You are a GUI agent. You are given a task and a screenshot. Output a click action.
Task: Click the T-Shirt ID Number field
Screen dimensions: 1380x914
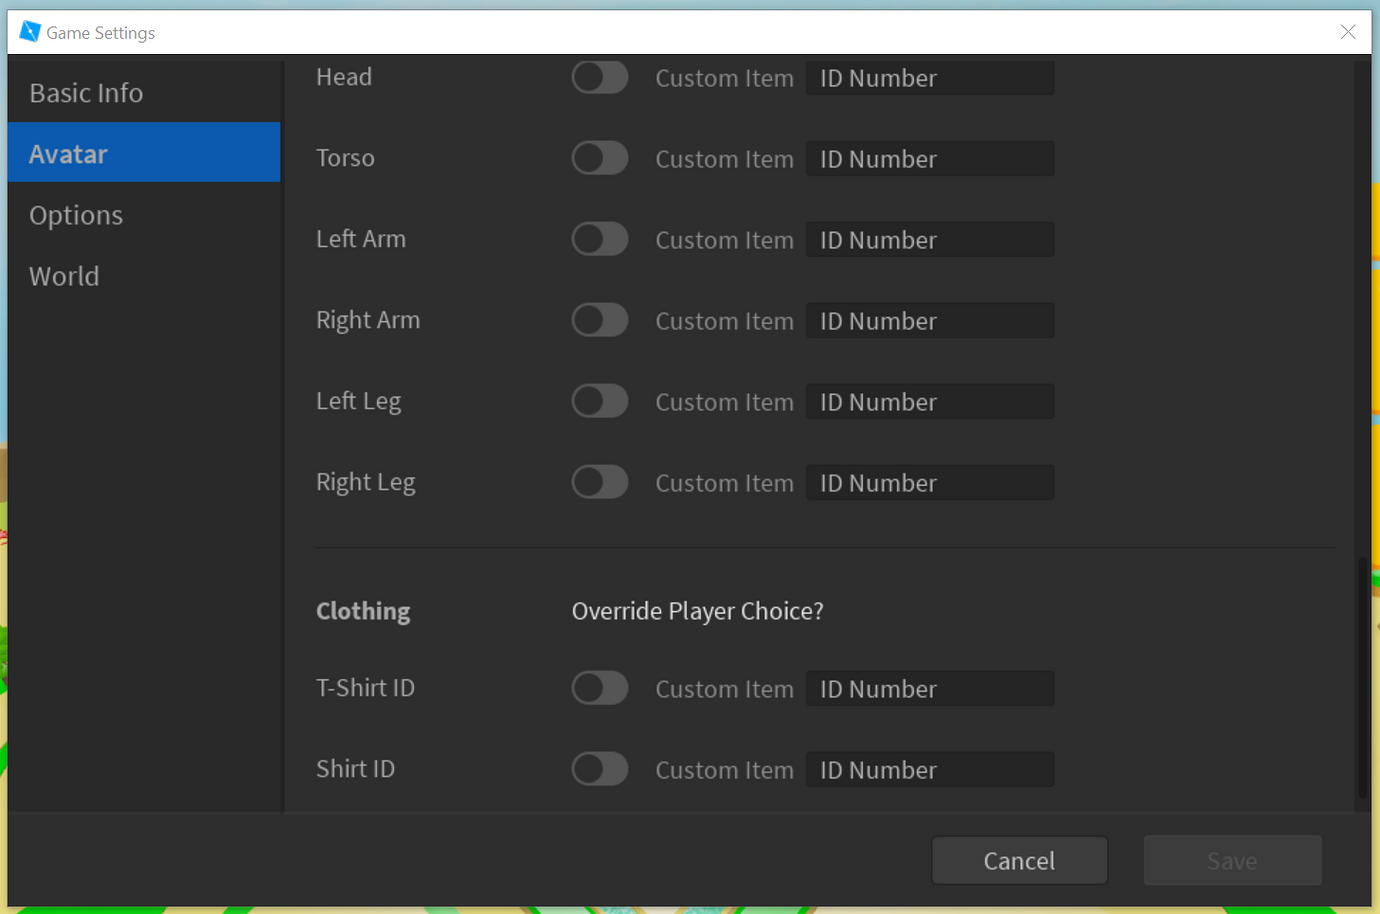pyautogui.click(x=930, y=688)
